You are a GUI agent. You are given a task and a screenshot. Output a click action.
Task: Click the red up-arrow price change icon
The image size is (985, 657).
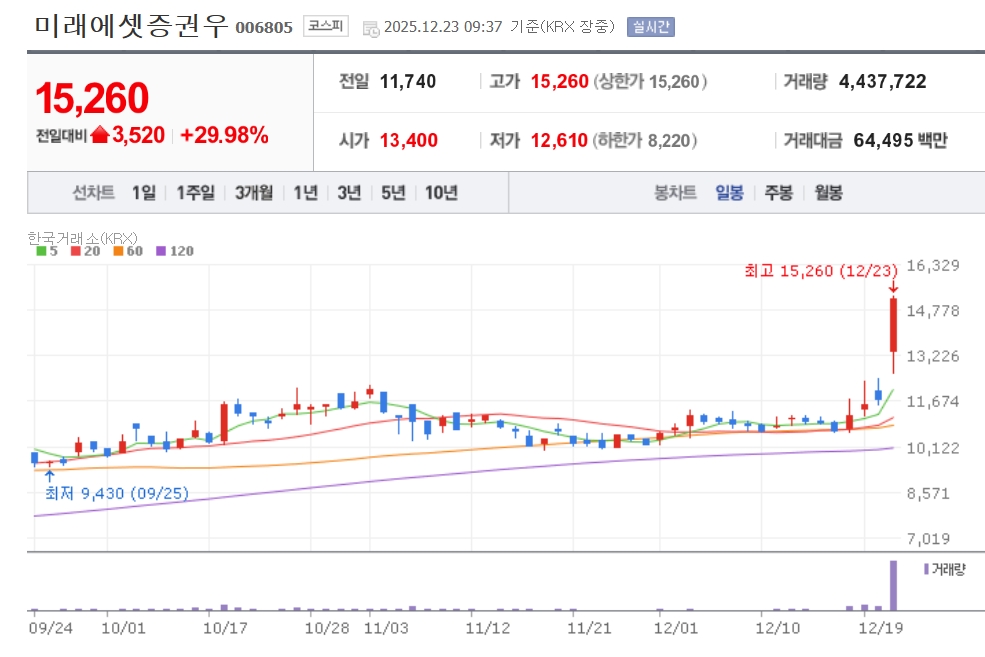100,134
